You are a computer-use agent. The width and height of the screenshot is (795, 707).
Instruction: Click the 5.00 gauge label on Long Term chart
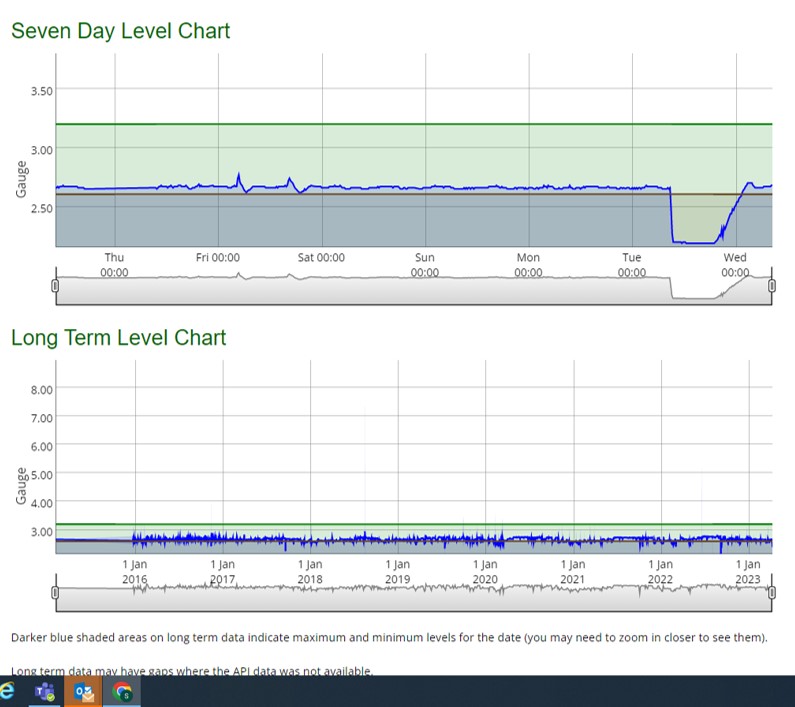[42, 475]
